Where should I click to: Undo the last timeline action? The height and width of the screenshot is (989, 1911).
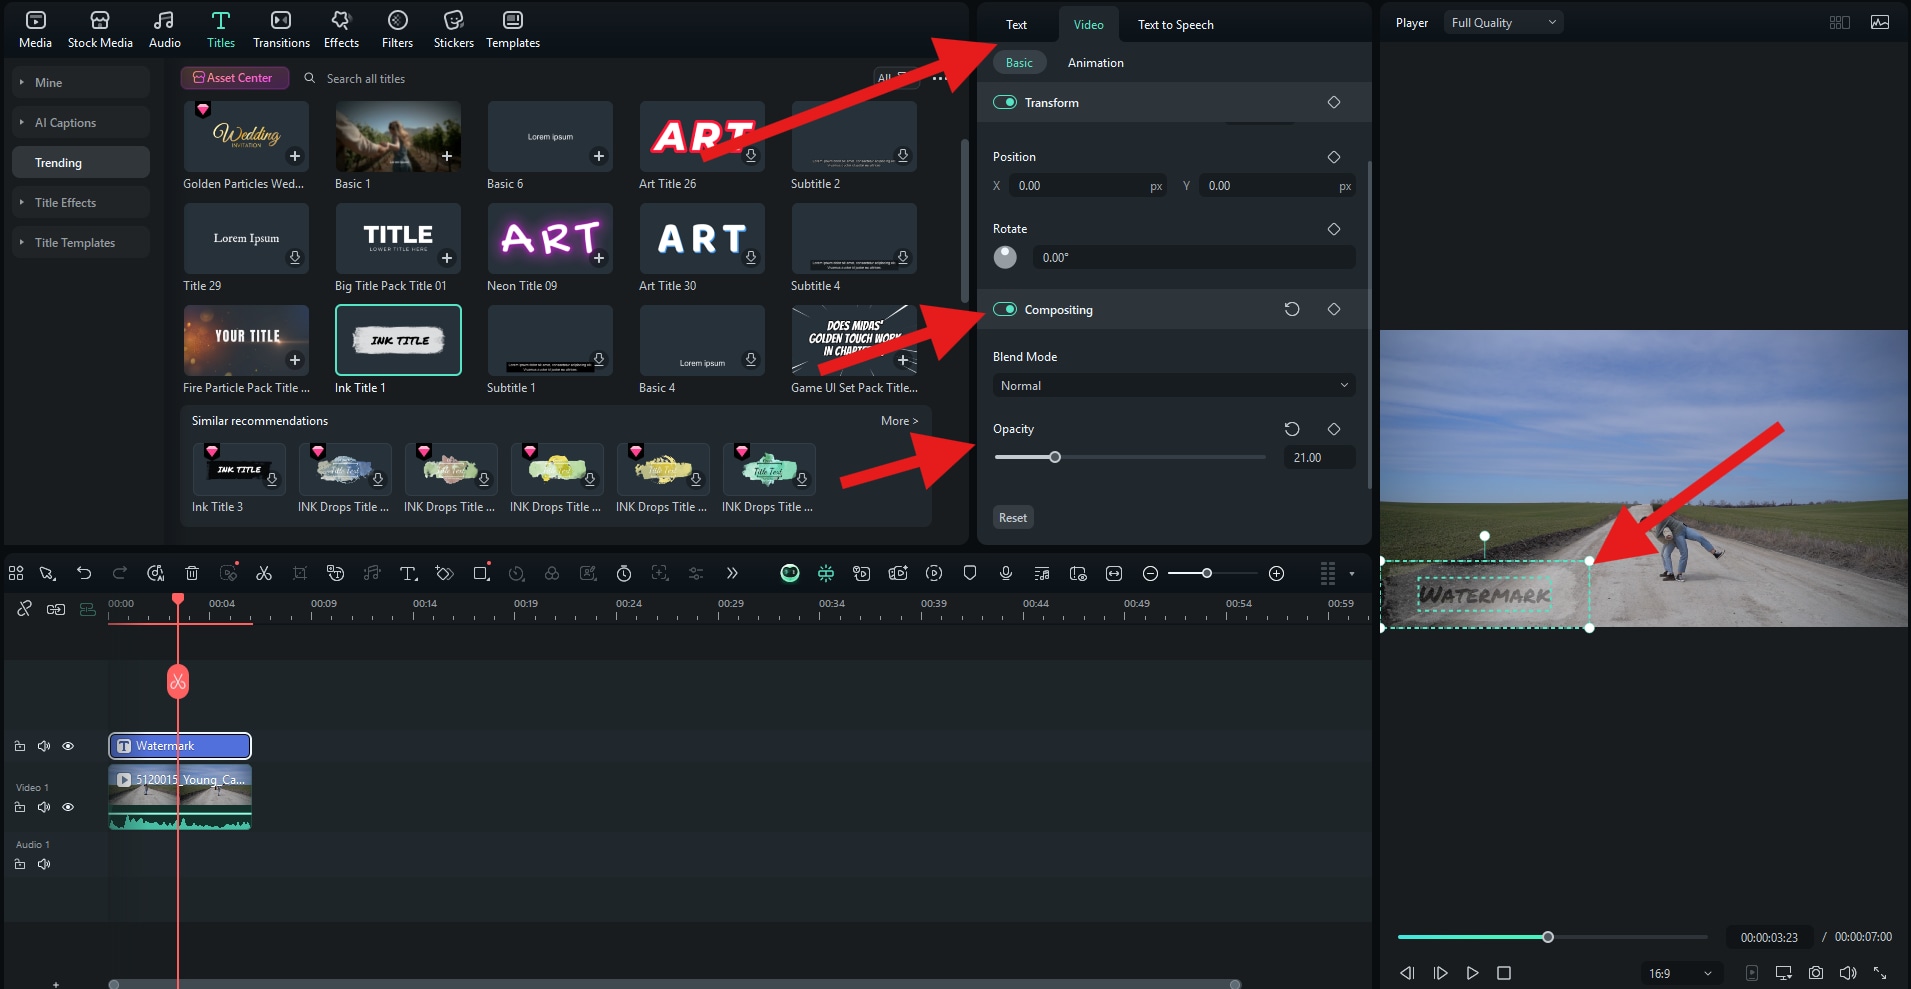pos(84,573)
